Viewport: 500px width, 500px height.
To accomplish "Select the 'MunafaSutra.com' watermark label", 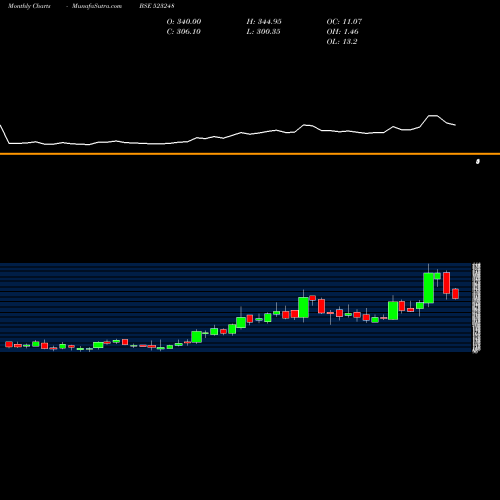I will [97, 6].
